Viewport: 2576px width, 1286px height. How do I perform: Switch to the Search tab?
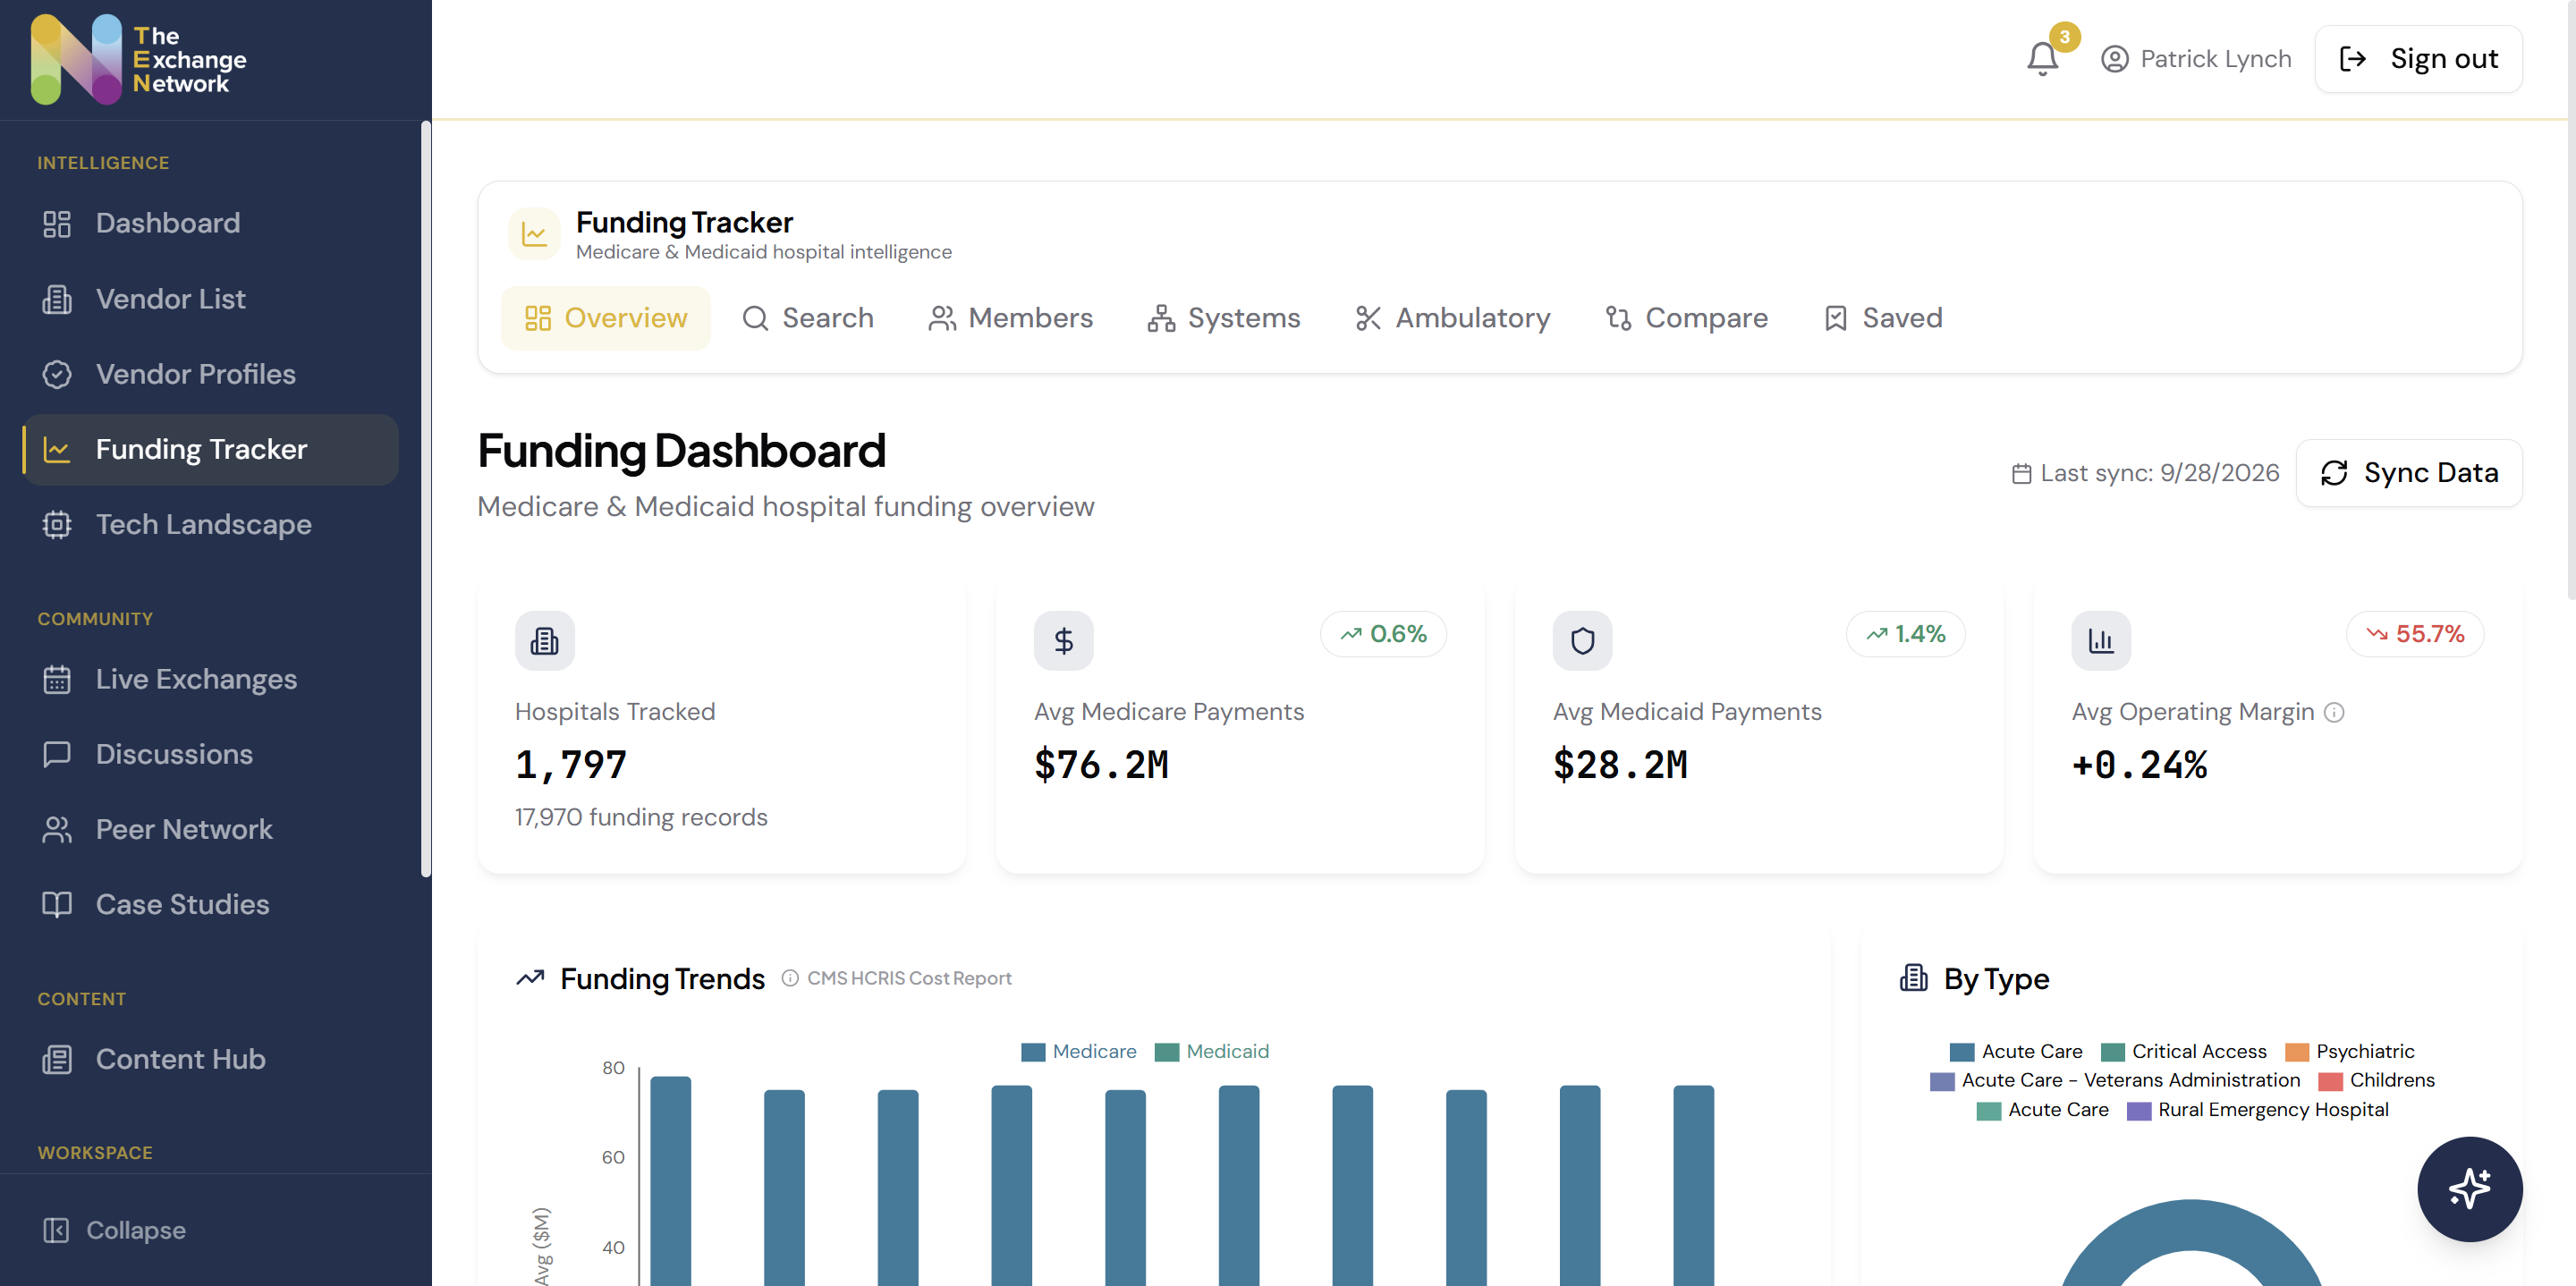pyautogui.click(x=808, y=318)
